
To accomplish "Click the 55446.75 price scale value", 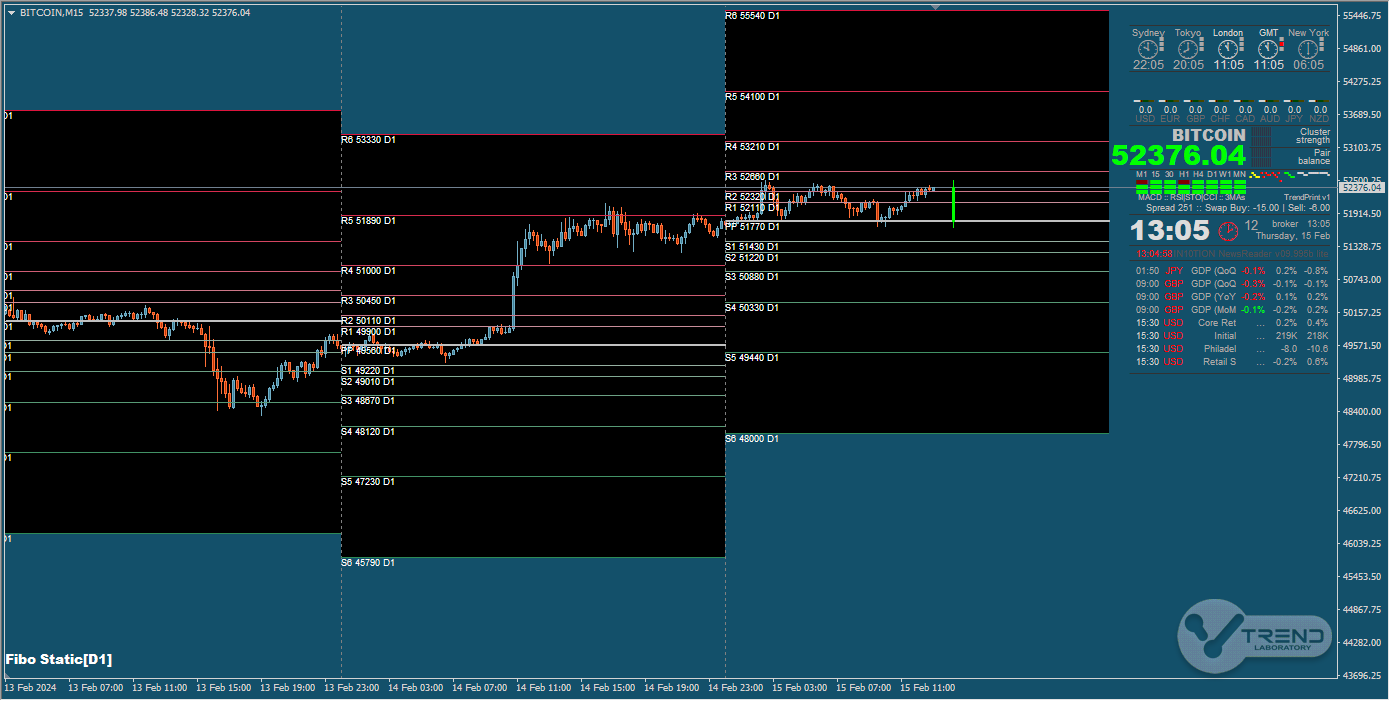I will [1363, 16].
